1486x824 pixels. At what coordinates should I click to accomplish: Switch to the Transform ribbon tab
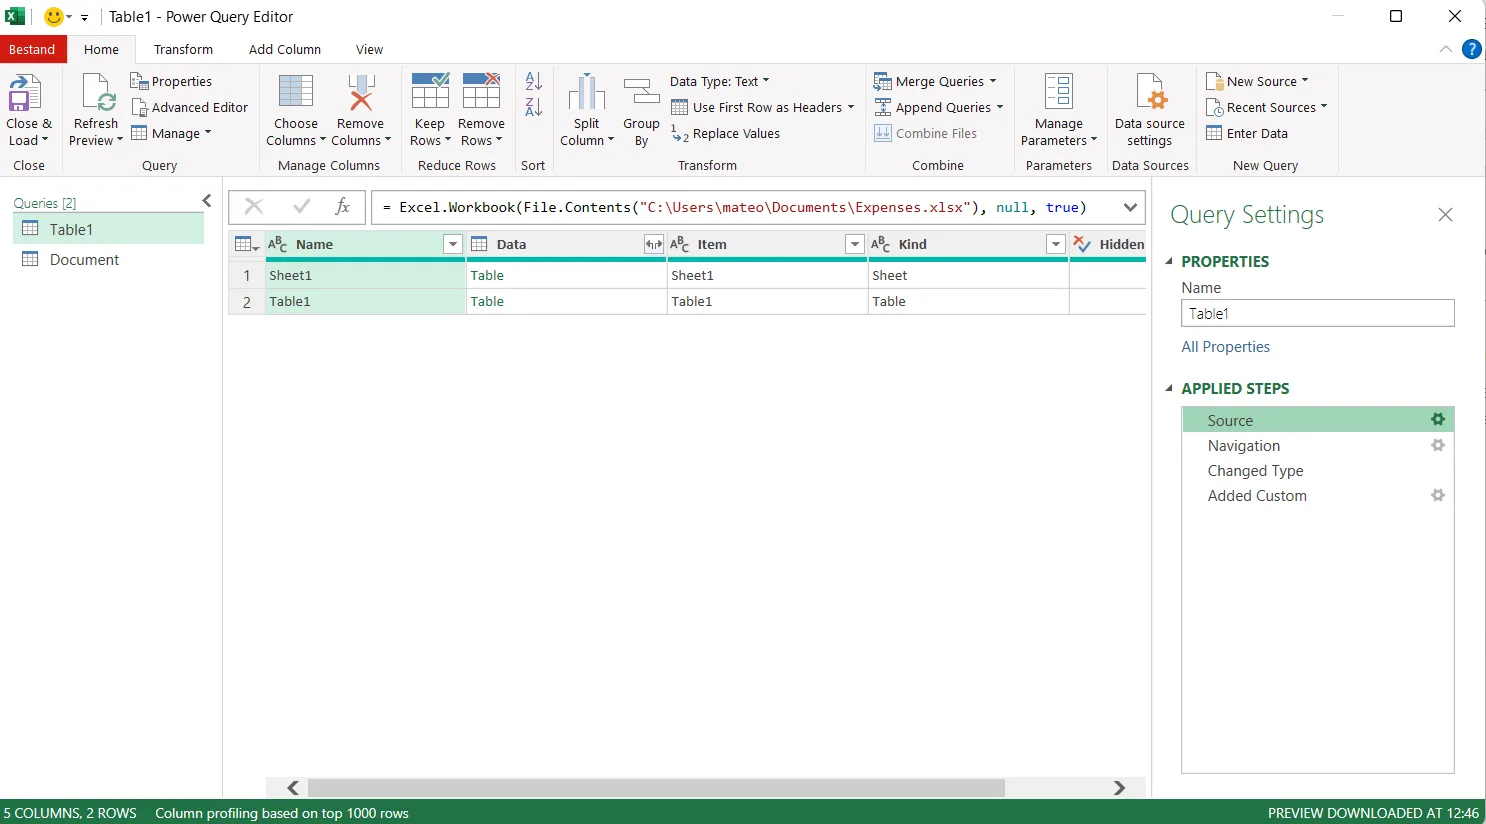pyautogui.click(x=183, y=49)
